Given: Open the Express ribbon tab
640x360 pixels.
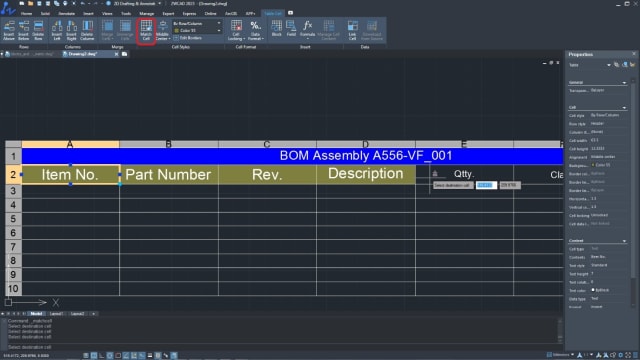Looking at the screenshot, I should [x=189, y=13].
